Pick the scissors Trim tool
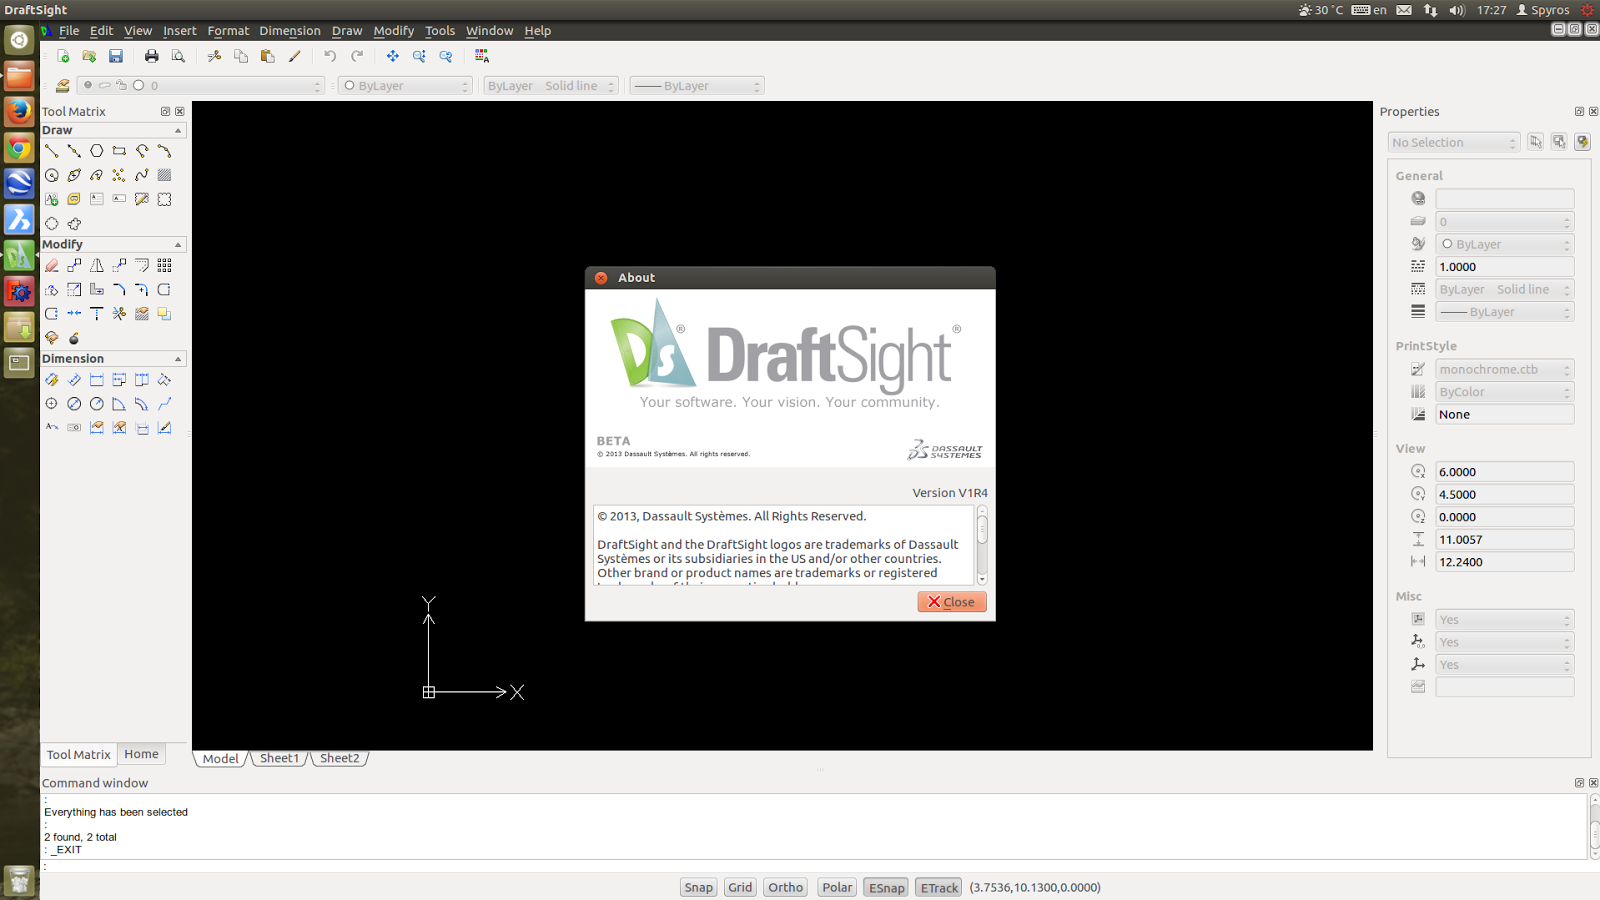Image resolution: width=1600 pixels, height=900 pixels. point(119,314)
